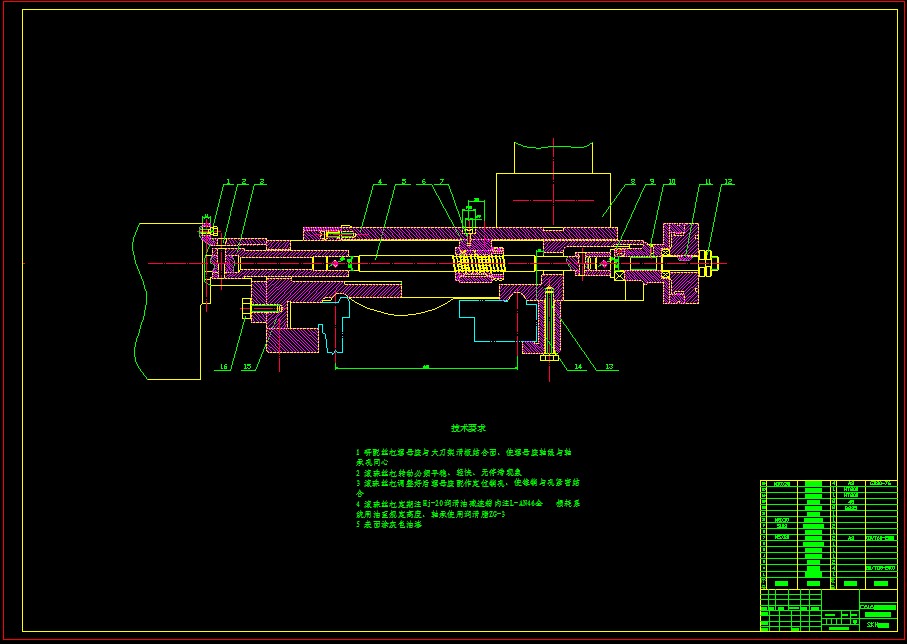Select part callout number '10'
The height and width of the screenshot is (644, 907).
click(672, 182)
